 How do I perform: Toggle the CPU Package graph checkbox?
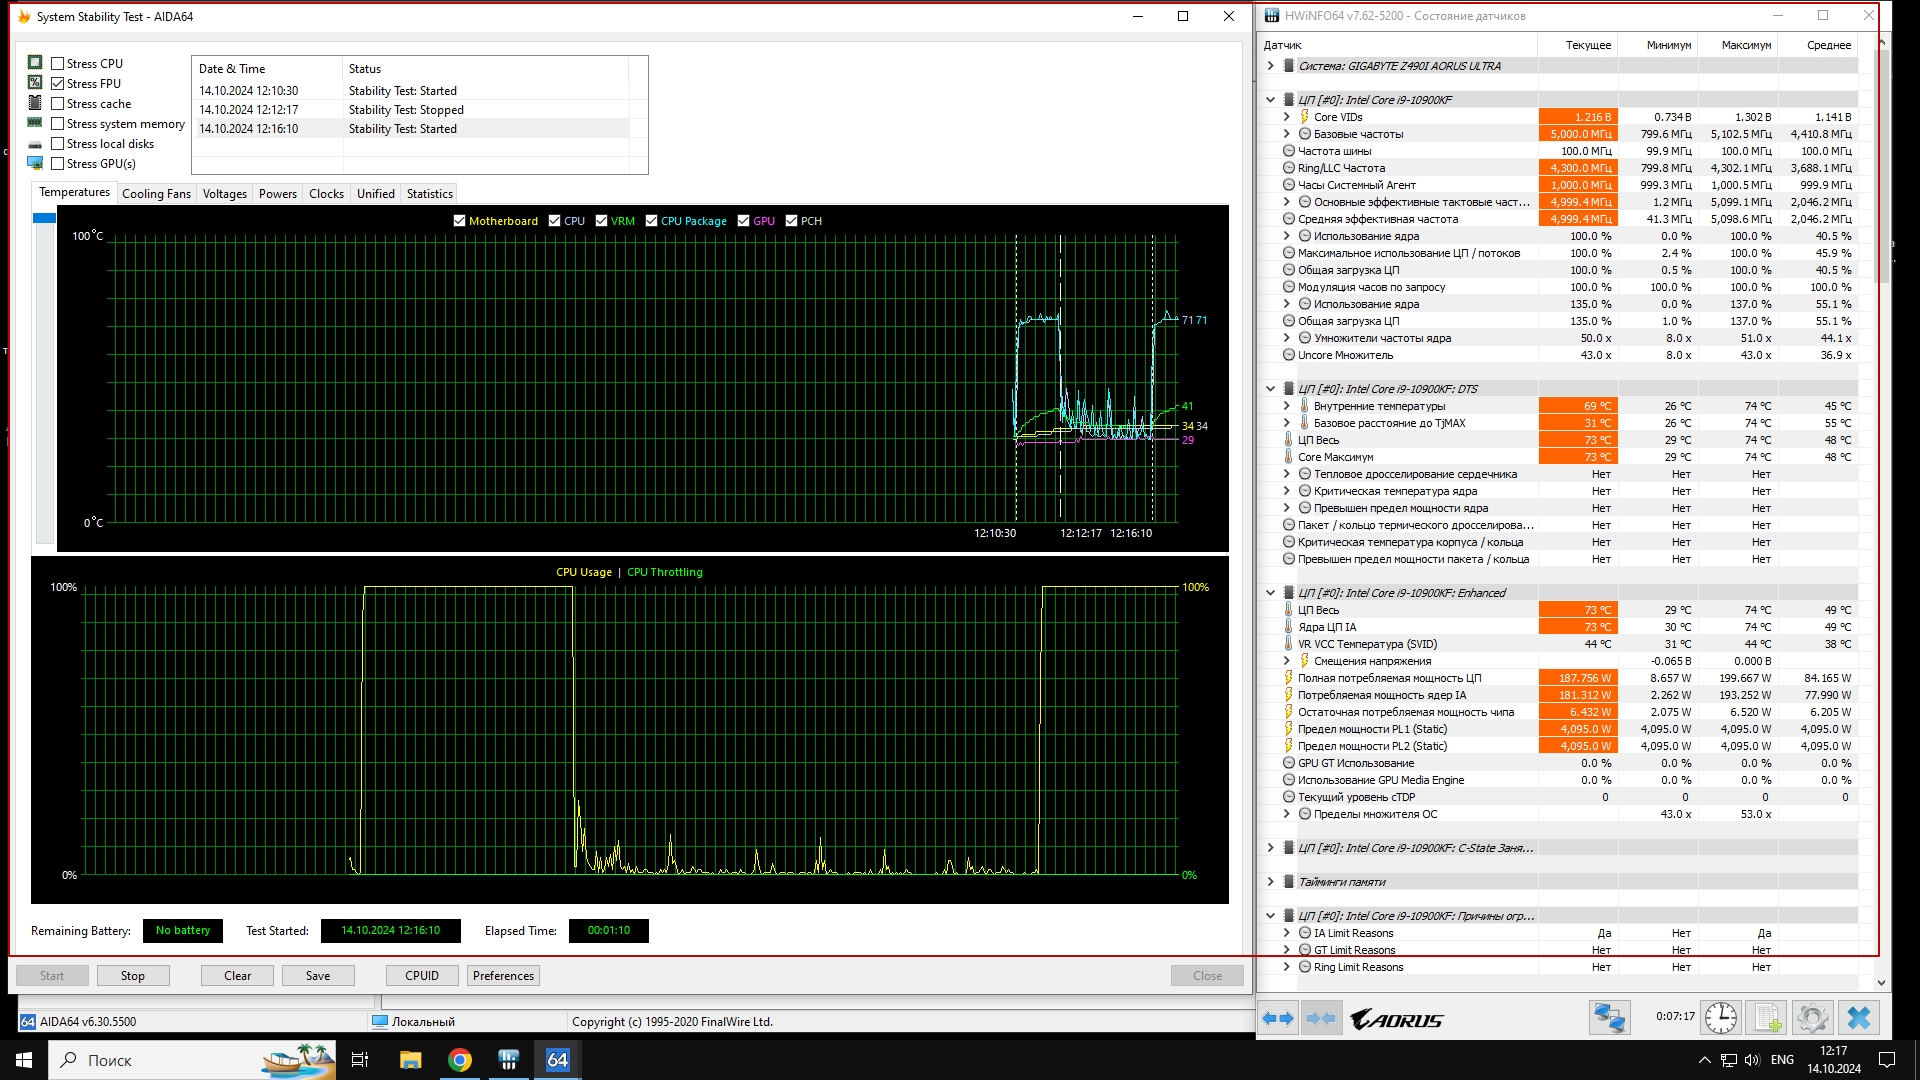click(x=652, y=221)
